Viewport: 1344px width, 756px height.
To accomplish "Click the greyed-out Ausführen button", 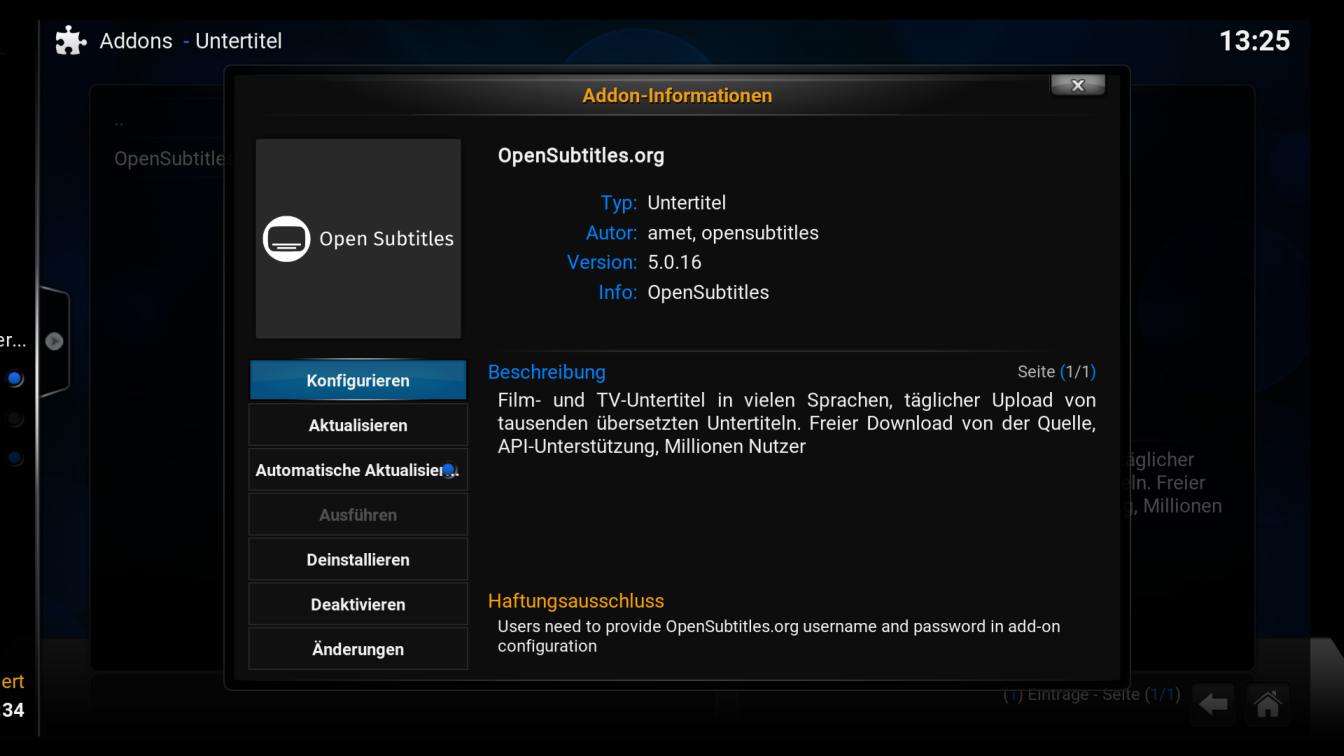I will pos(358,515).
